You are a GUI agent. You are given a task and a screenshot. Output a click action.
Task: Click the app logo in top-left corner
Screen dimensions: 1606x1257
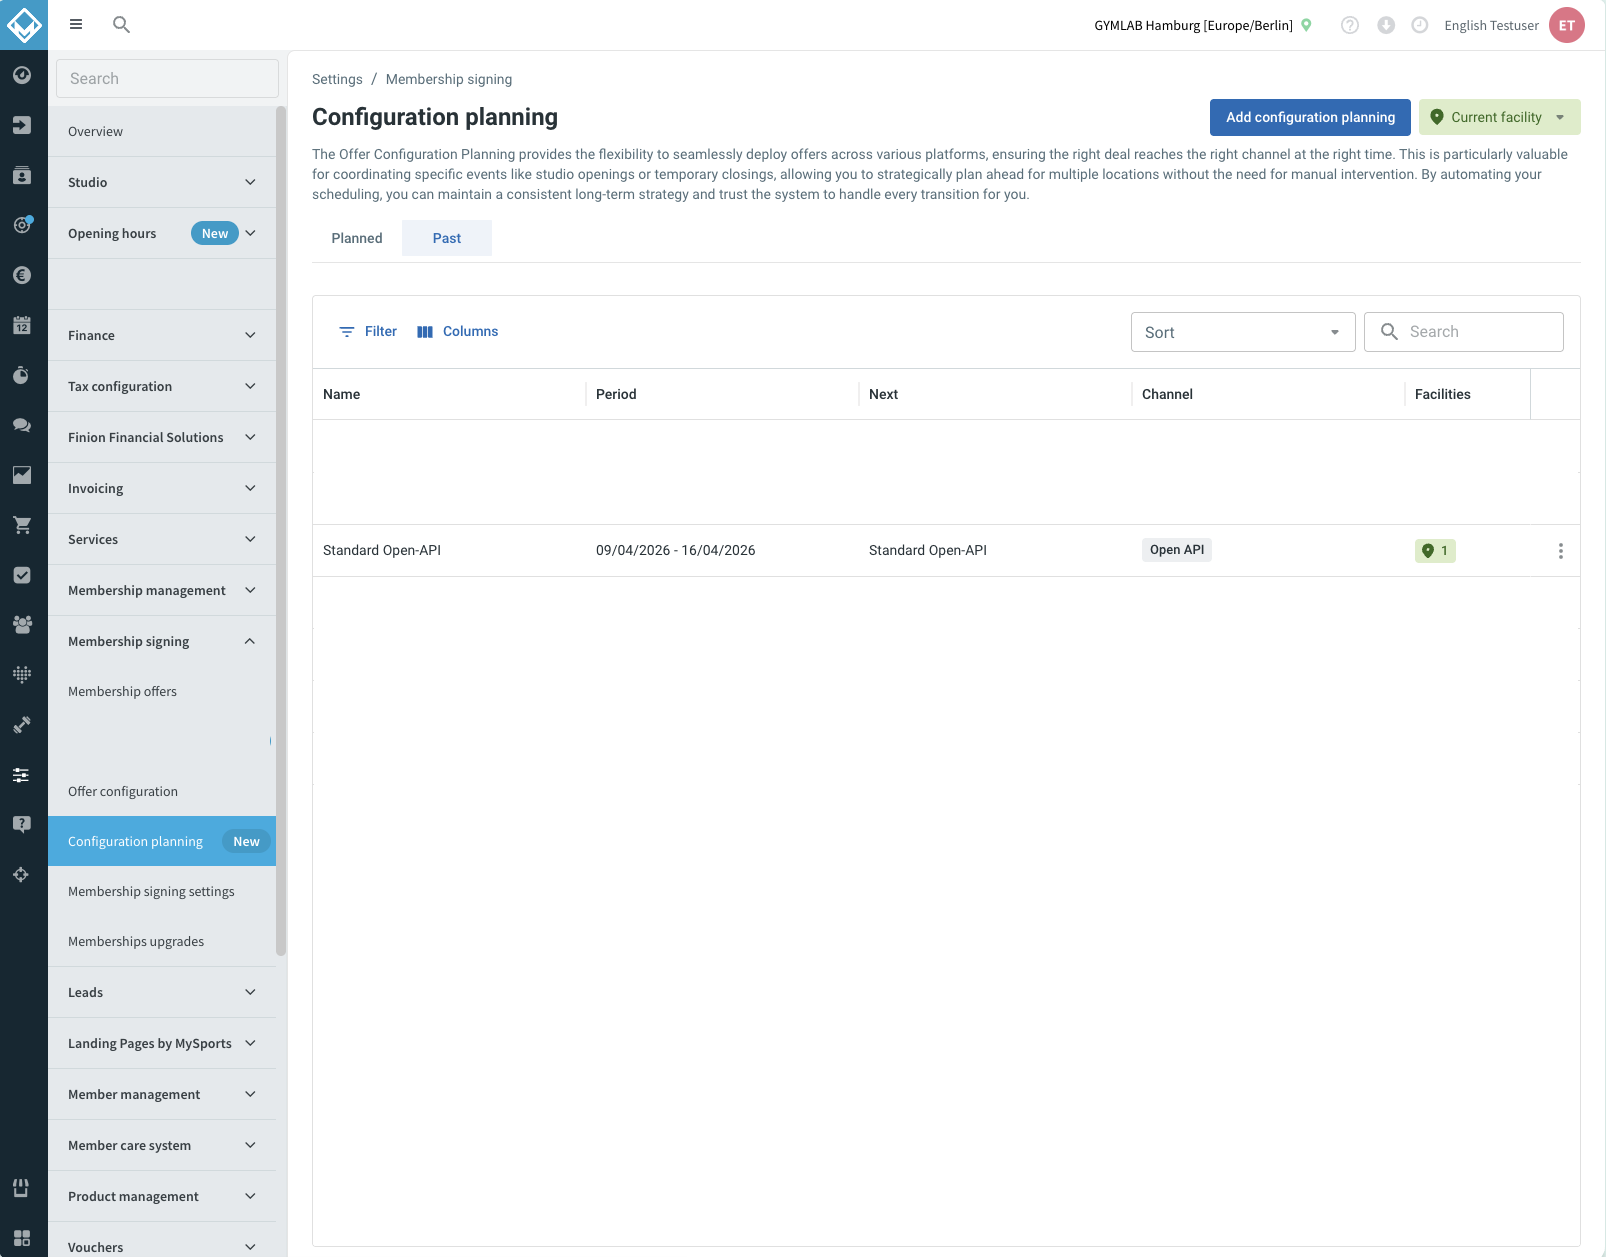point(24,25)
